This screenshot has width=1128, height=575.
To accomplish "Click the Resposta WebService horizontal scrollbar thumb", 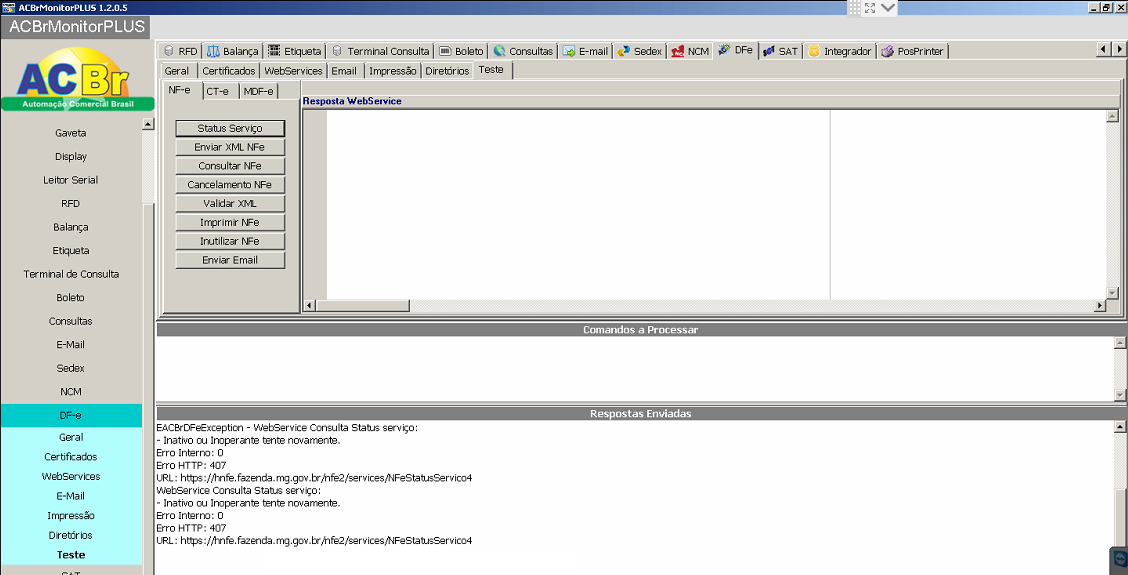I will 363,306.
